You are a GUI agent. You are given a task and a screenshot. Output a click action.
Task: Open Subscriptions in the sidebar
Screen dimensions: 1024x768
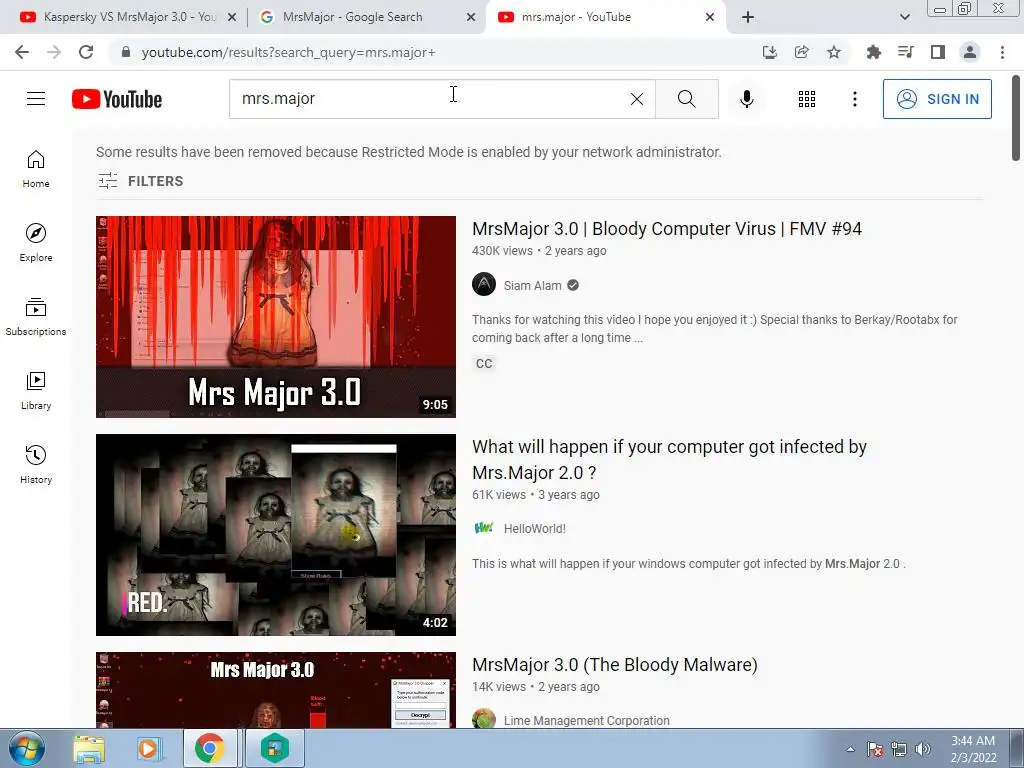tap(36, 317)
